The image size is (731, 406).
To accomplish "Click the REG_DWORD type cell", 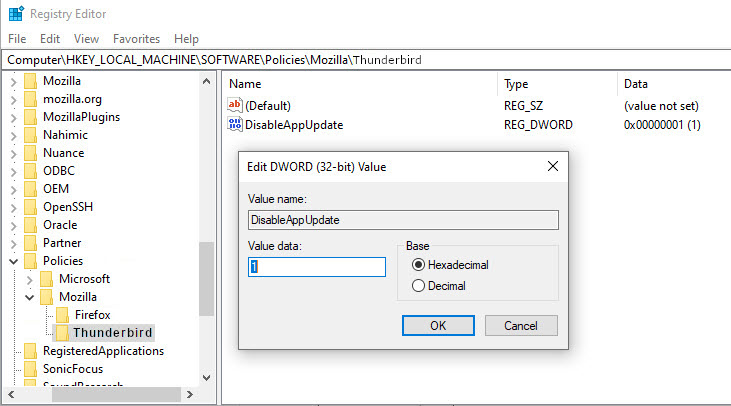I will click(x=538, y=125).
